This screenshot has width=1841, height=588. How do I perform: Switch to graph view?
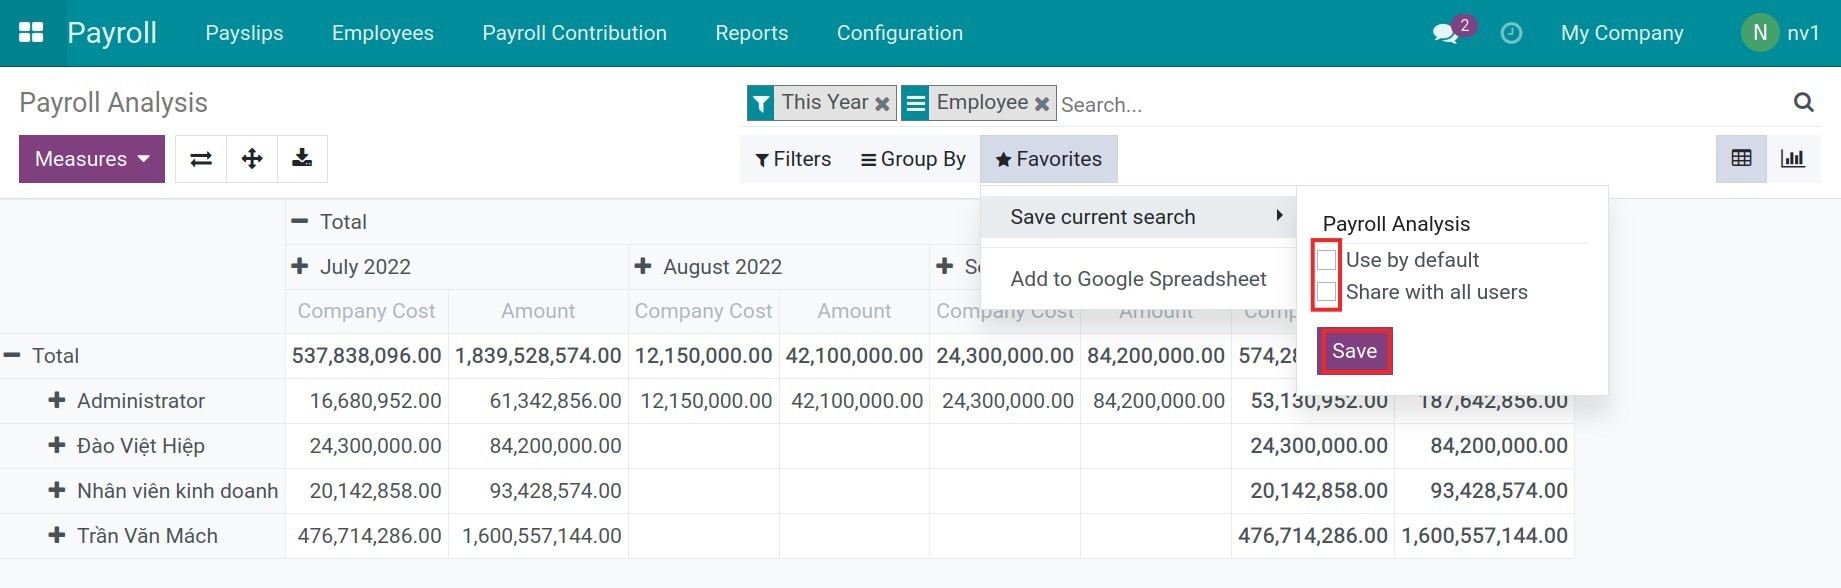[x=1792, y=159]
